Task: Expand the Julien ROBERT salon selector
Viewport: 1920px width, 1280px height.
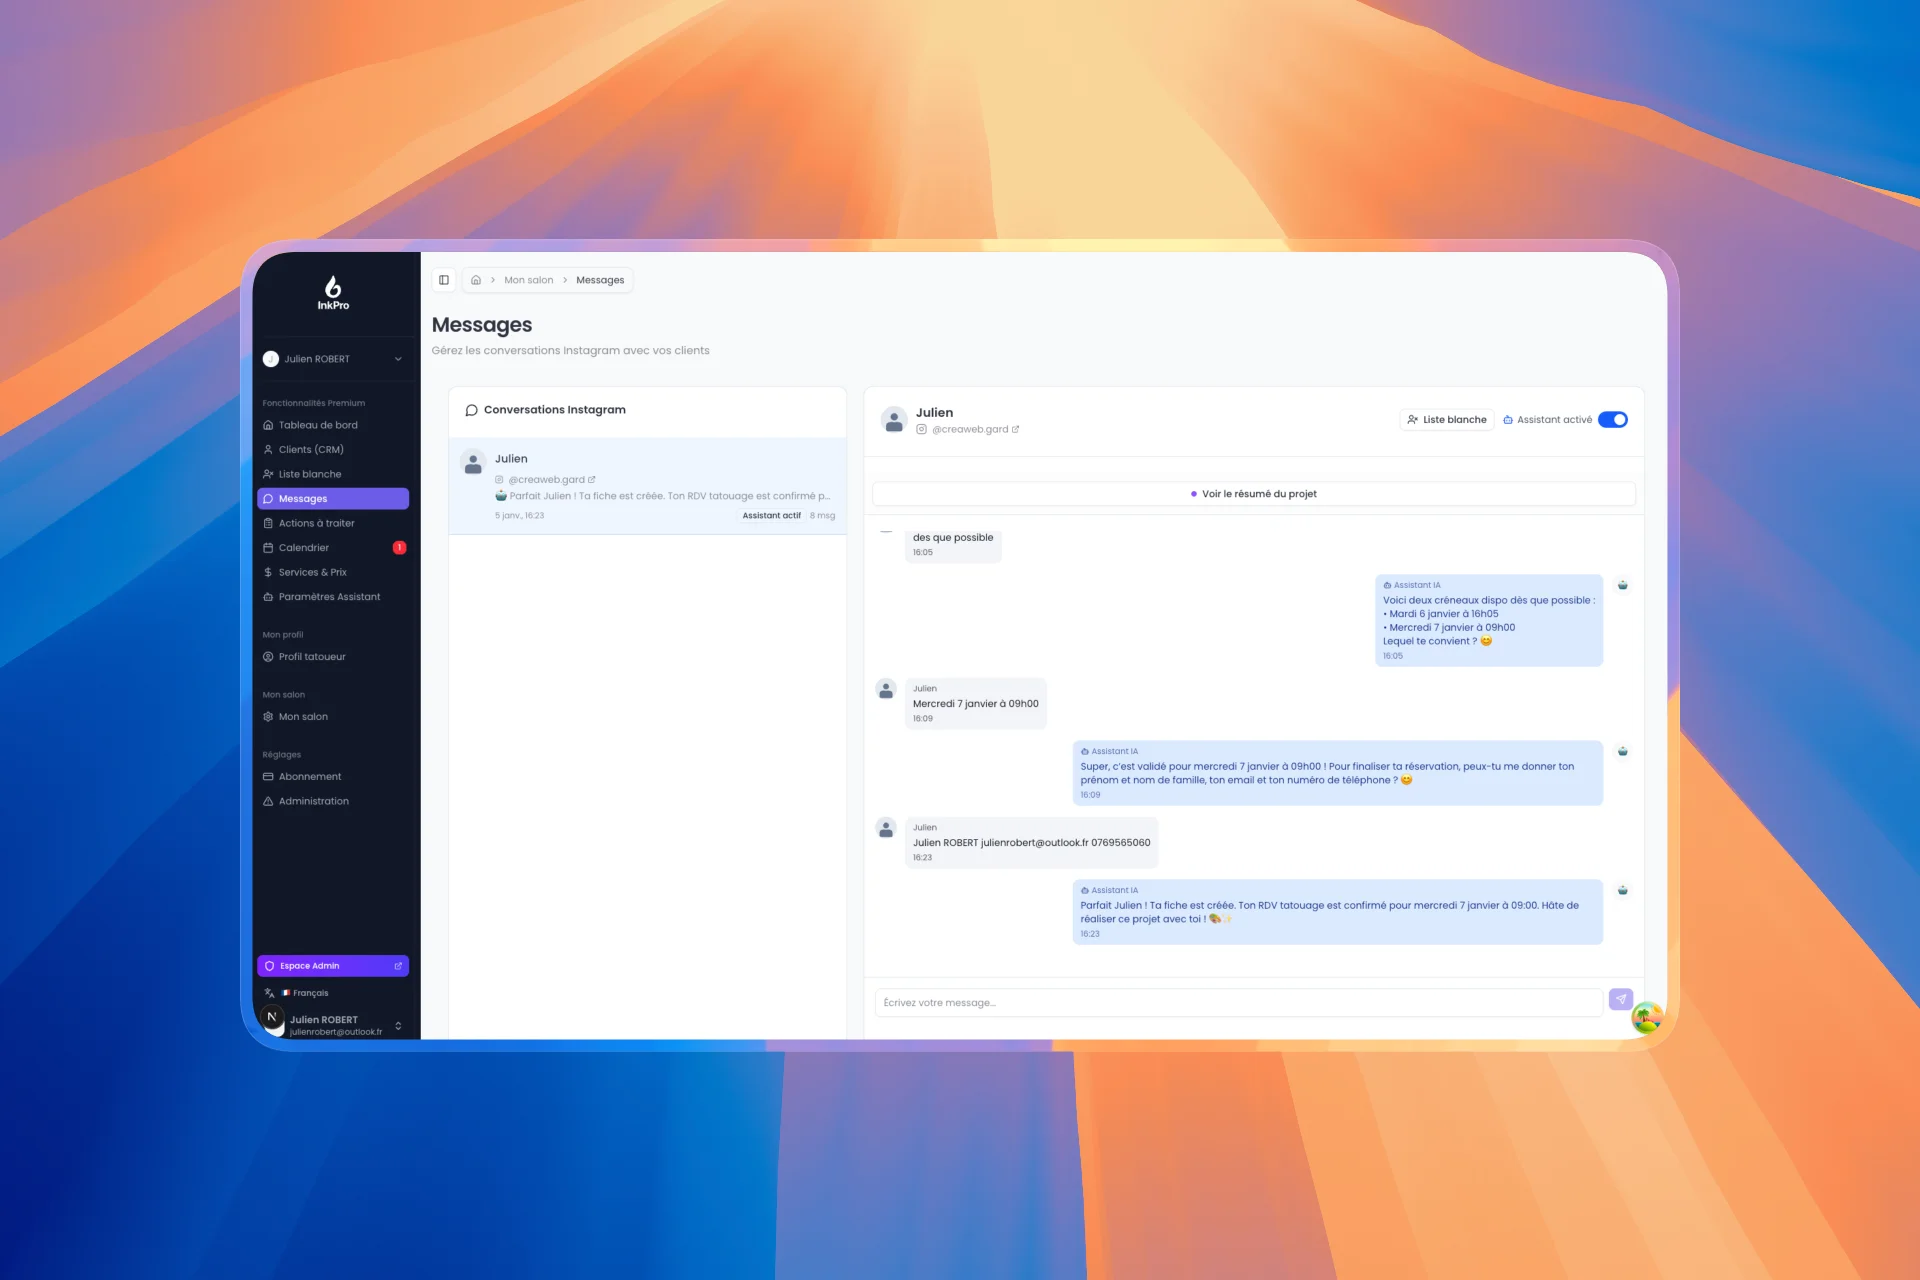Action: [x=333, y=359]
